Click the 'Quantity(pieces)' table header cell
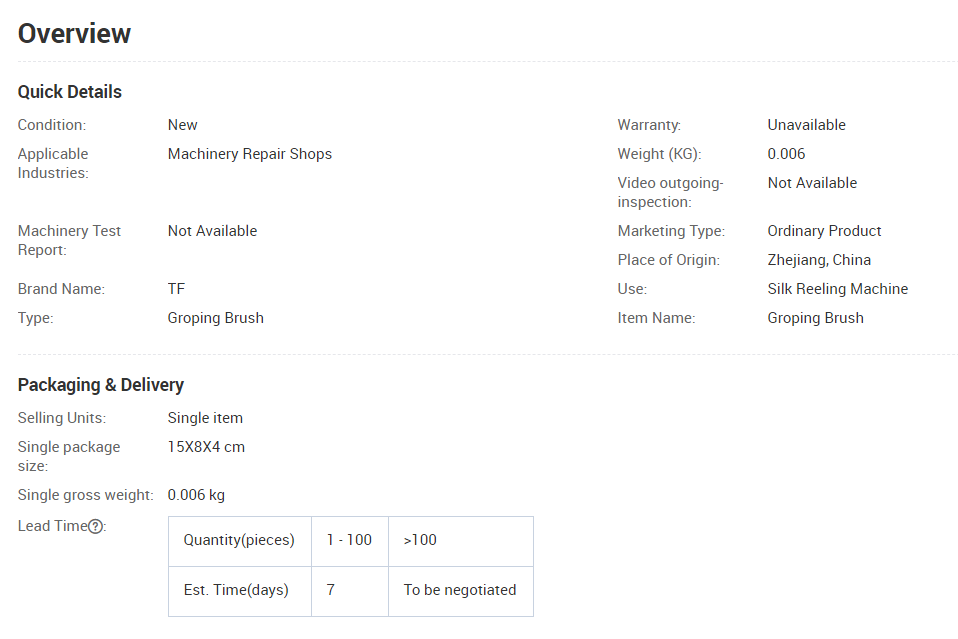Screen dimensions: 958x639 point(240,541)
